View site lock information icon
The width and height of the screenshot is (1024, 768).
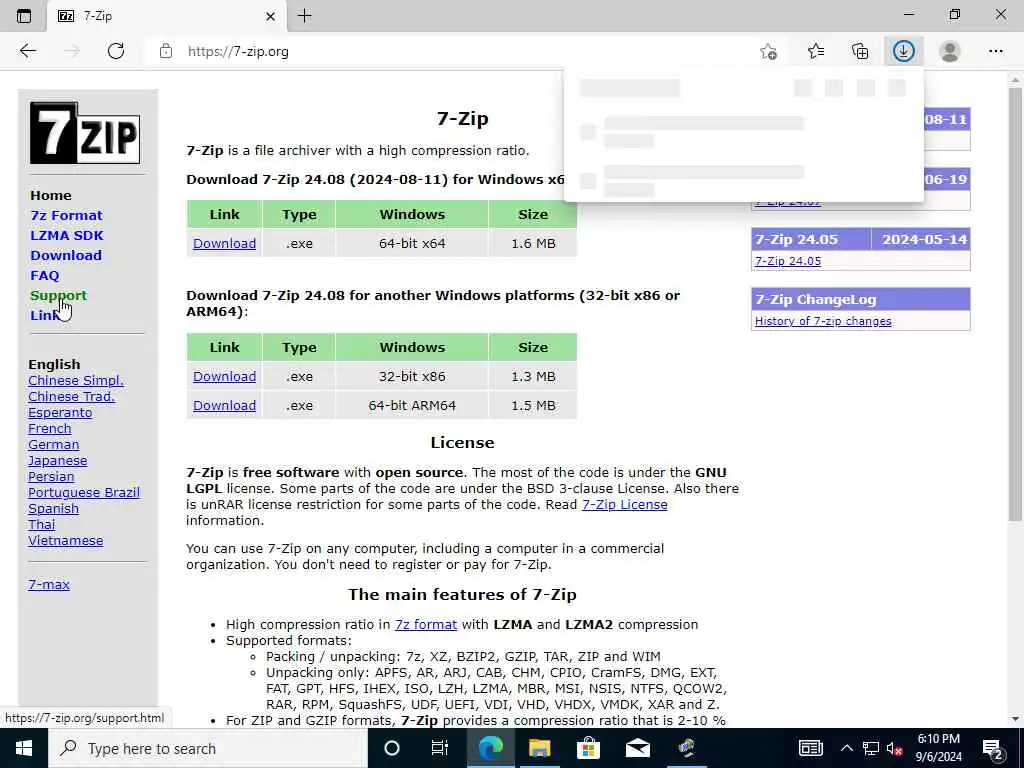click(166, 51)
